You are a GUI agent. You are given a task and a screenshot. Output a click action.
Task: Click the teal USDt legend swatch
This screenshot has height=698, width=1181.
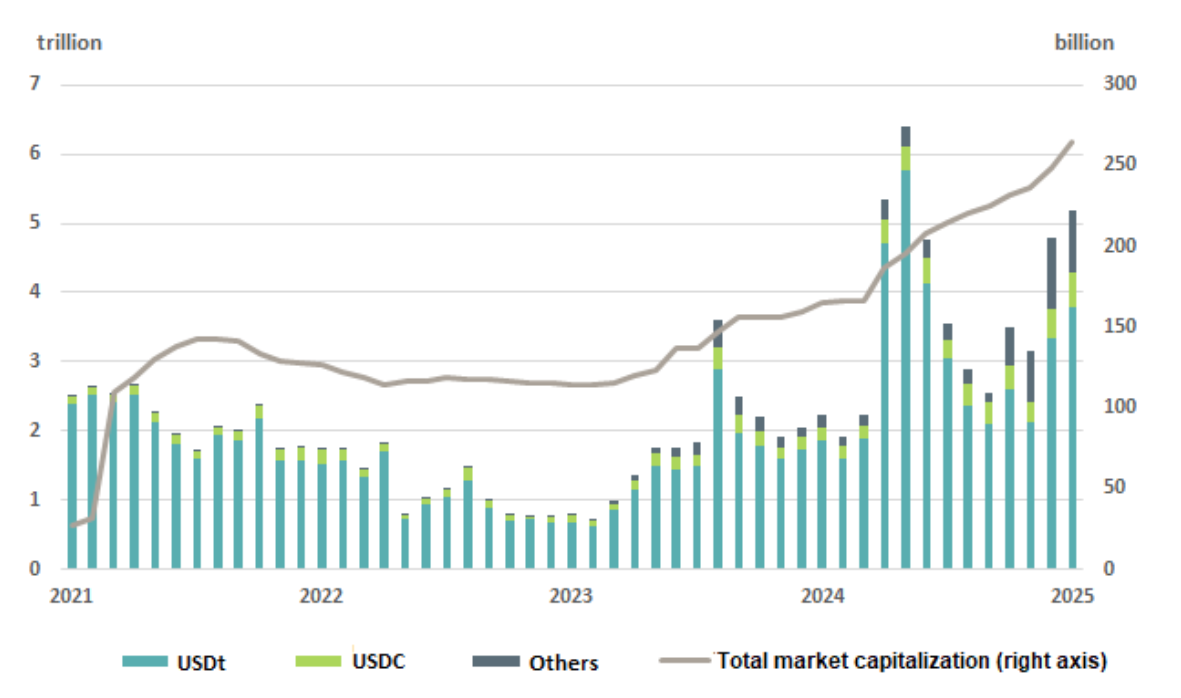click(146, 661)
